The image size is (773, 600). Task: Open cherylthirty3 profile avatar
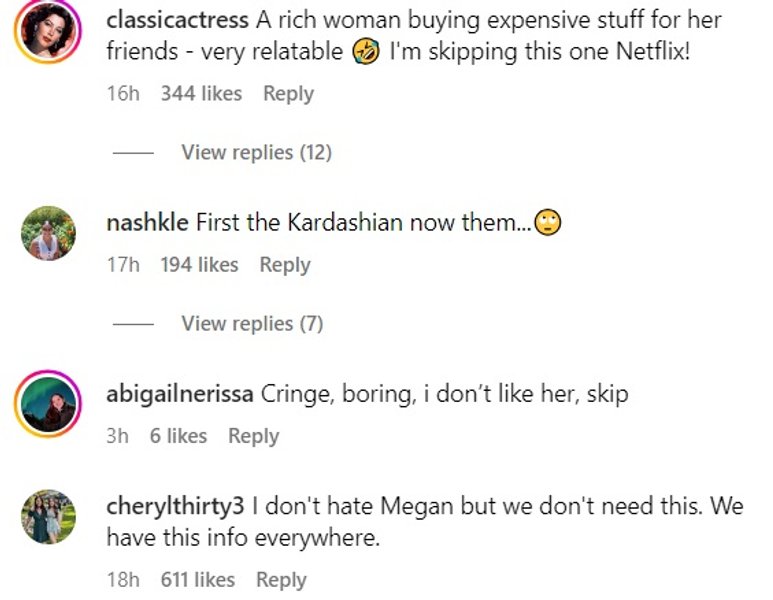pos(48,516)
